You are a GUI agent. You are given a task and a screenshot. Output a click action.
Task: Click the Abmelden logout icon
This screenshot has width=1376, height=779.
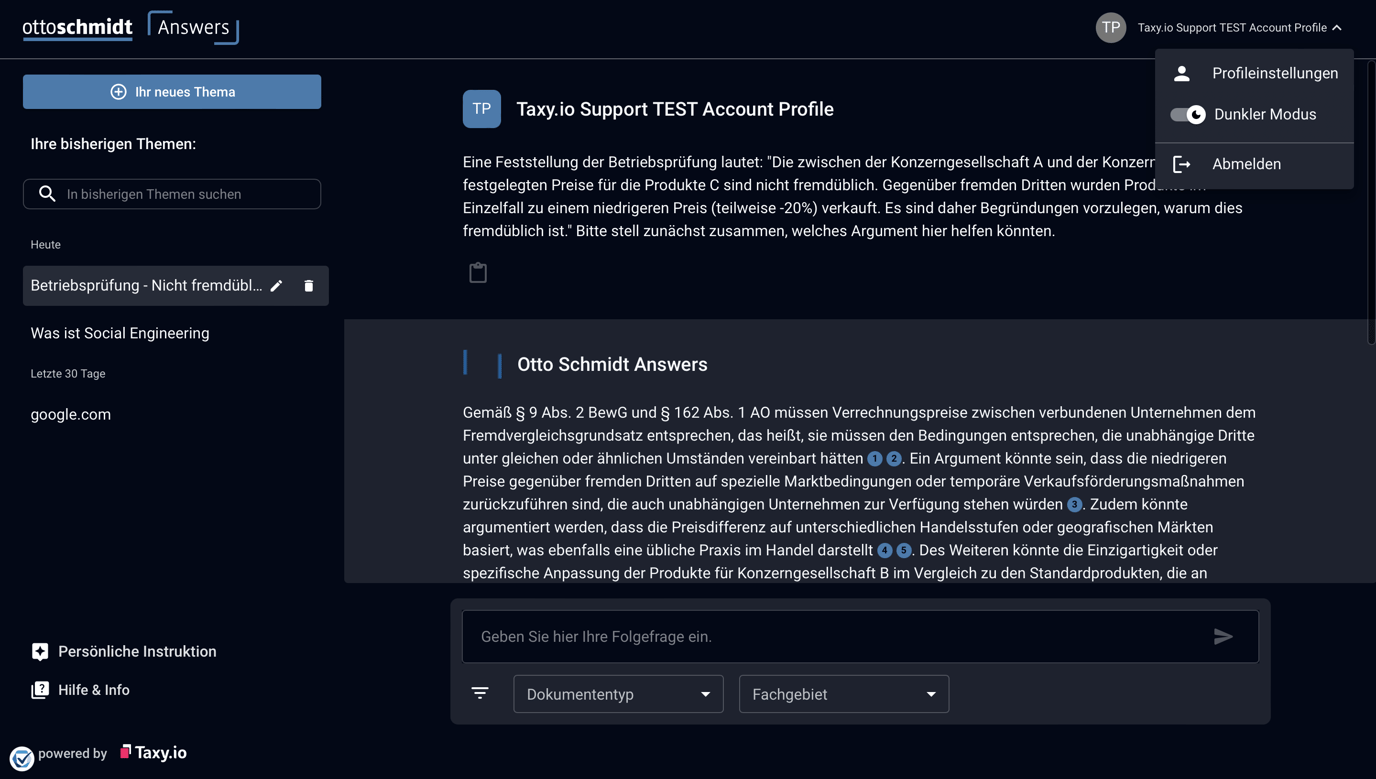click(1182, 164)
